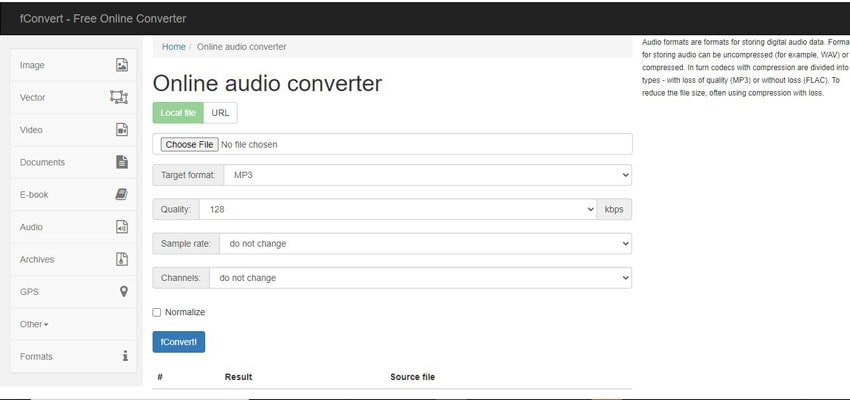
Task: Switch to the Local file tab
Action: point(178,113)
